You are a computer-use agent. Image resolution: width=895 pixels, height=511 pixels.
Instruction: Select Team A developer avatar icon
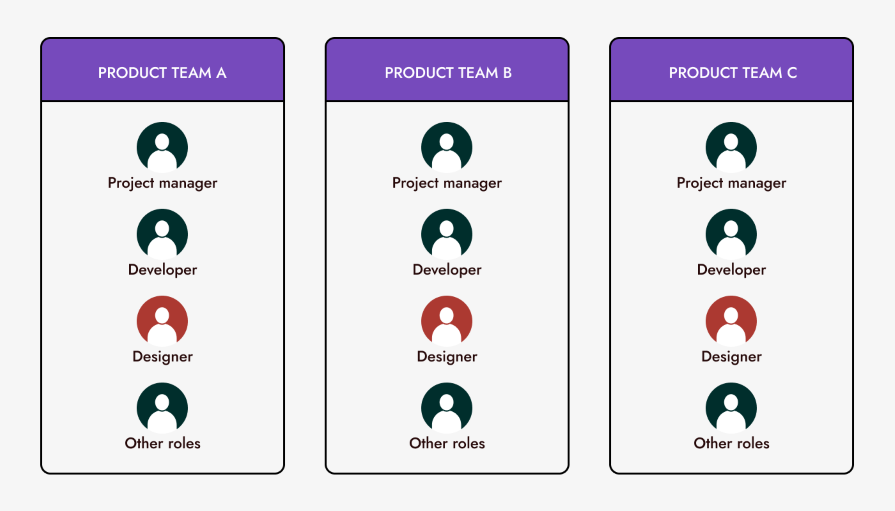tap(162, 234)
